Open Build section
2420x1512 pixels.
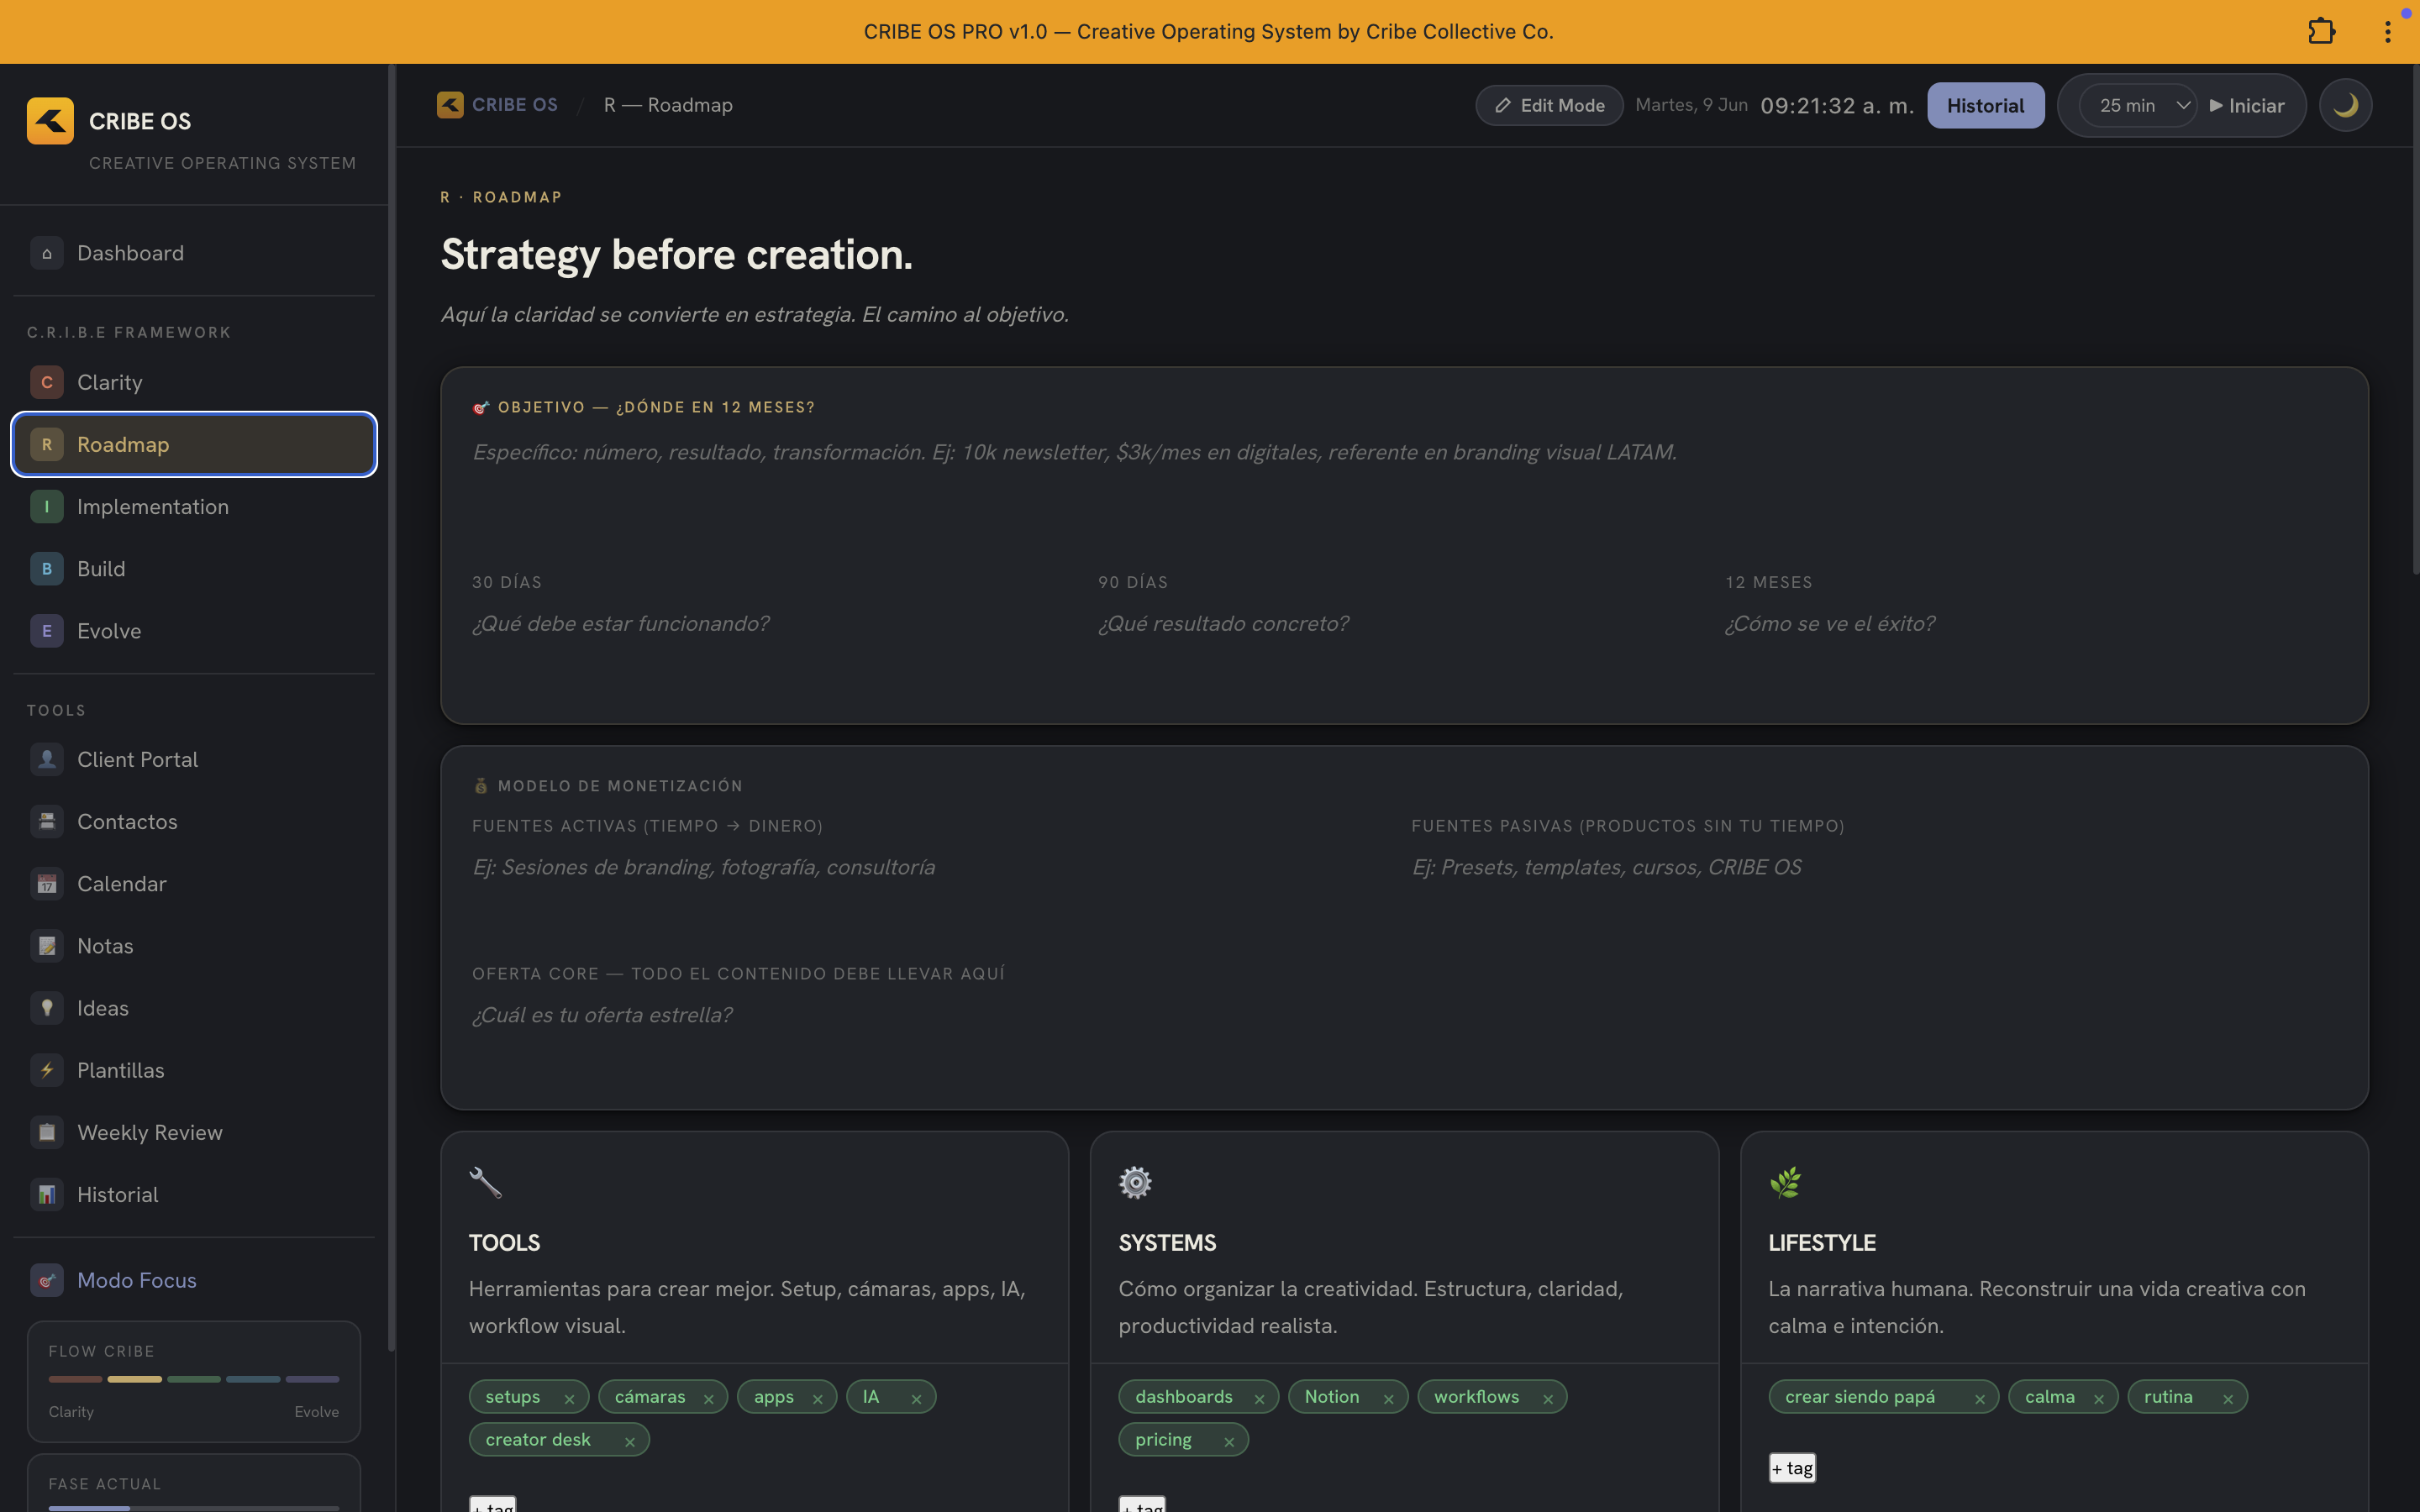(x=194, y=569)
